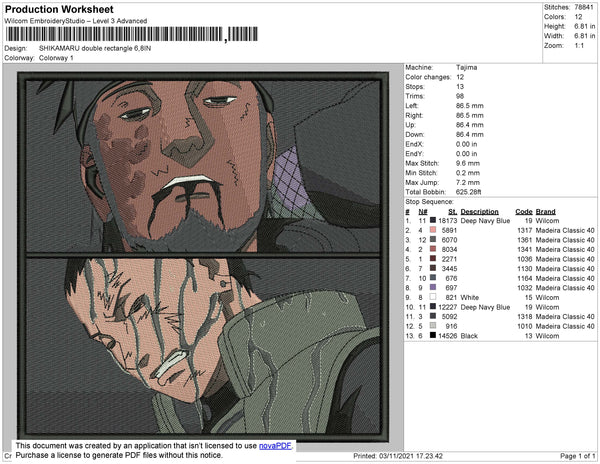The image size is (600, 464).
Task: Click the min stitch value '0.2 mm'
Action: 468,173
